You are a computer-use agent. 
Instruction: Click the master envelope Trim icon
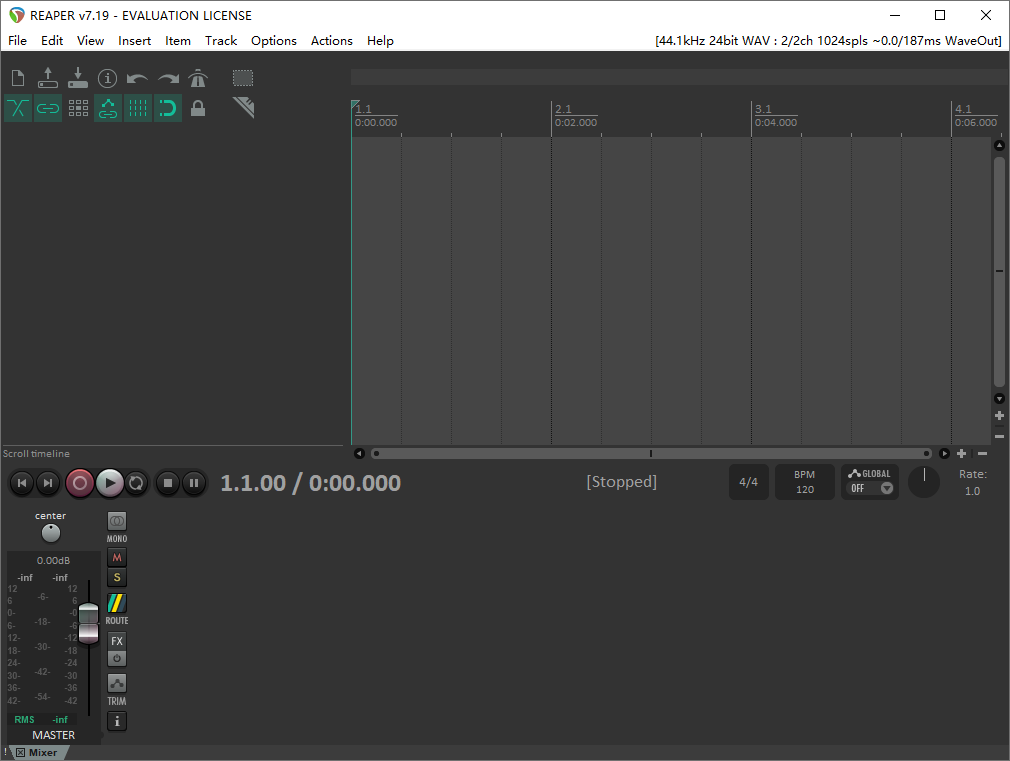[x=117, y=684]
